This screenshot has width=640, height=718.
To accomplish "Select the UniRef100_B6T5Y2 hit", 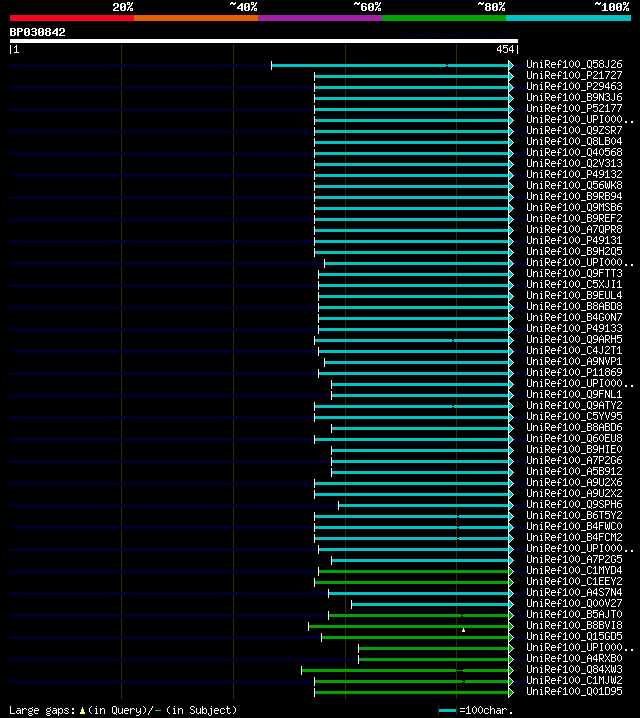I will coord(574,515).
